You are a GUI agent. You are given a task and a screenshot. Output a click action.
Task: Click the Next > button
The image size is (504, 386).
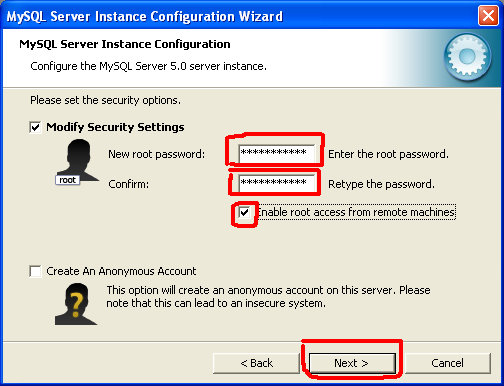tap(352, 363)
